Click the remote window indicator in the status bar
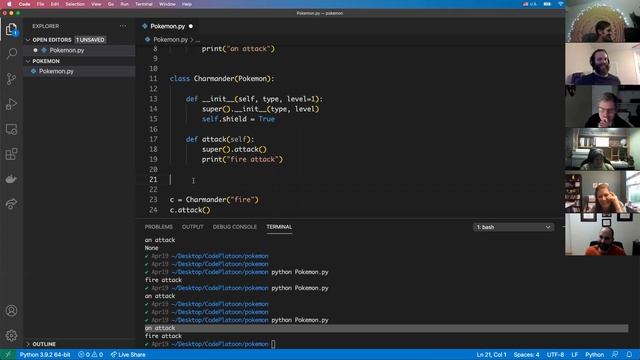This screenshot has width=640, height=360. pos(7,354)
